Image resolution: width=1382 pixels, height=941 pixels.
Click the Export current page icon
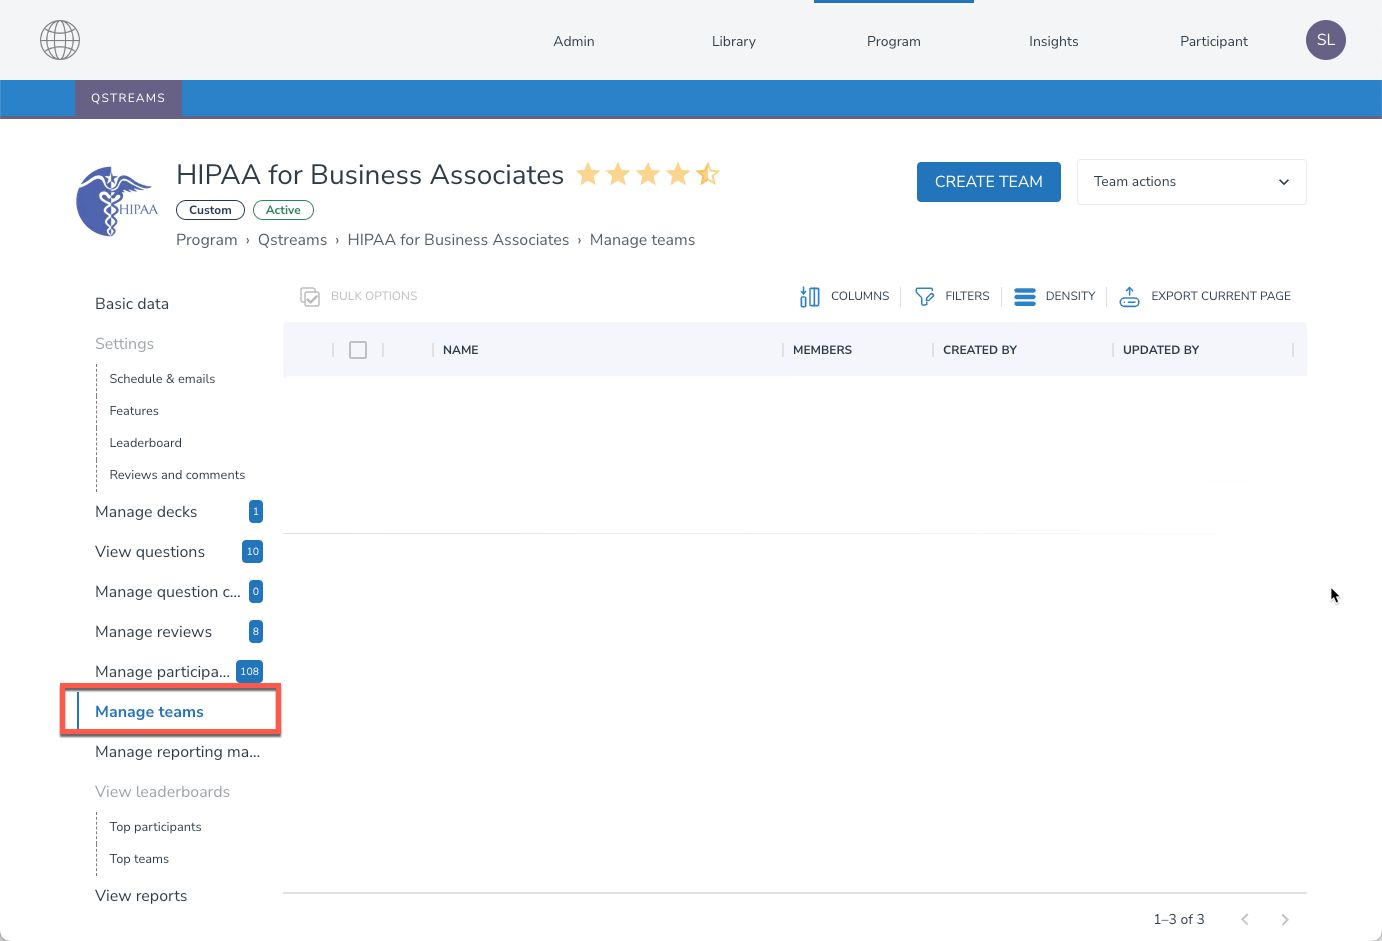(x=1129, y=296)
